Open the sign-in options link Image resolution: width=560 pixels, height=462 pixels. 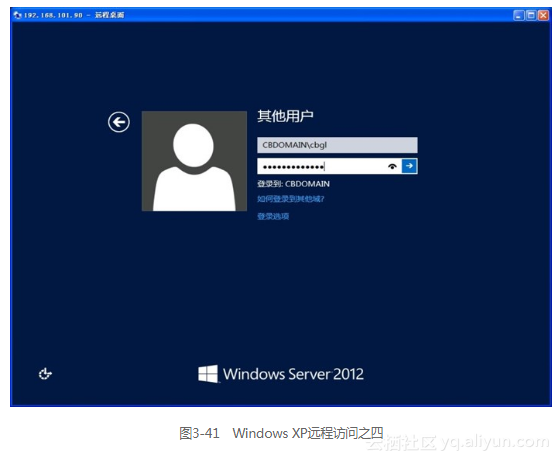pyautogui.click(x=273, y=216)
